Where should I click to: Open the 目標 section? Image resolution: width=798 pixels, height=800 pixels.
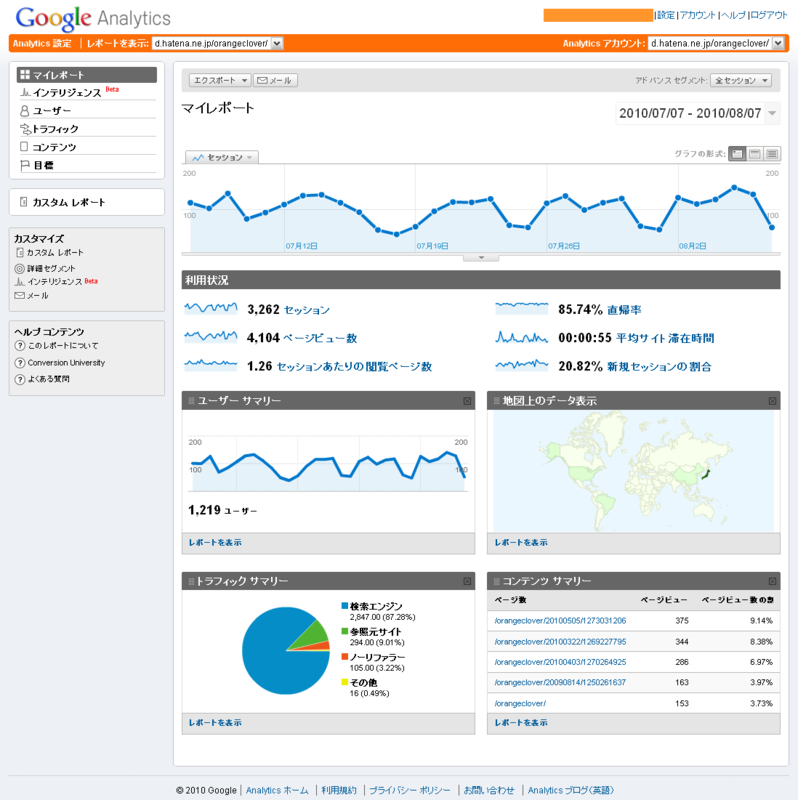(36, 165)
